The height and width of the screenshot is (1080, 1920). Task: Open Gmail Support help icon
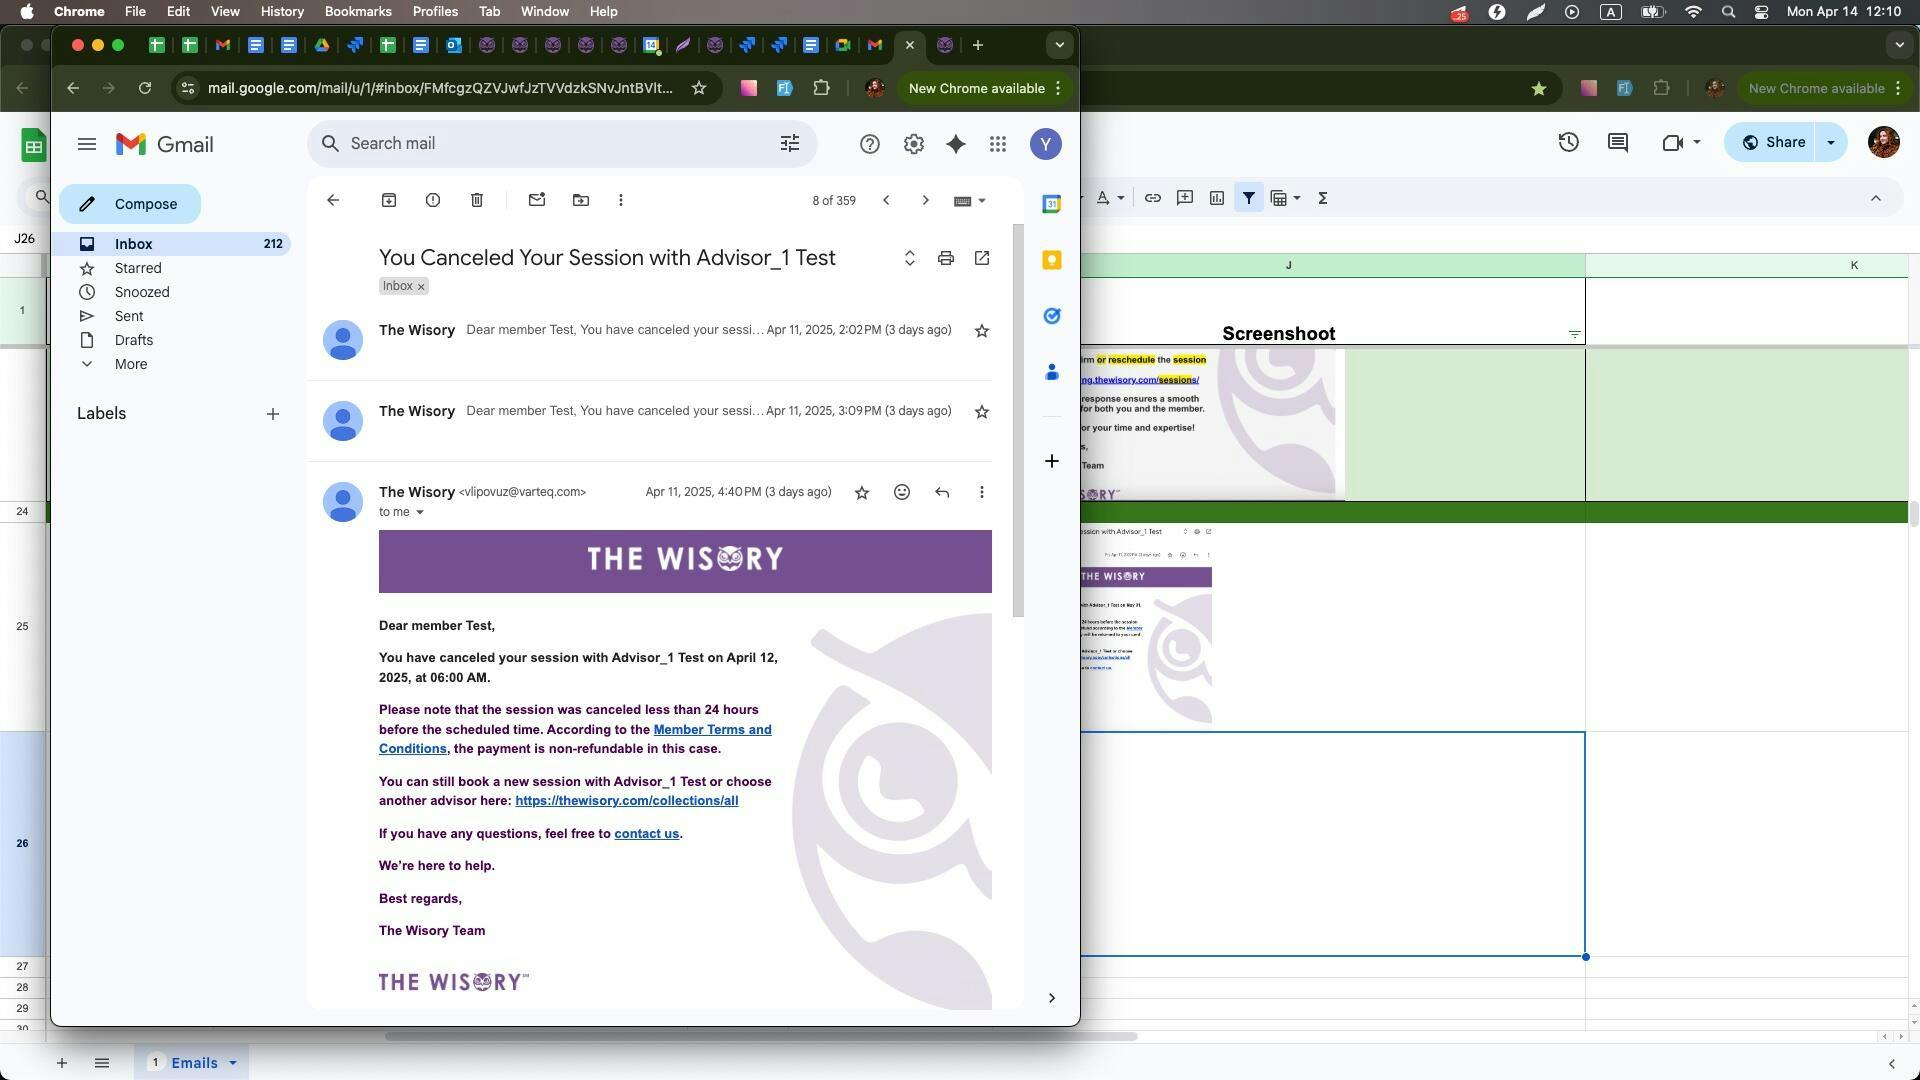[870, 144]
